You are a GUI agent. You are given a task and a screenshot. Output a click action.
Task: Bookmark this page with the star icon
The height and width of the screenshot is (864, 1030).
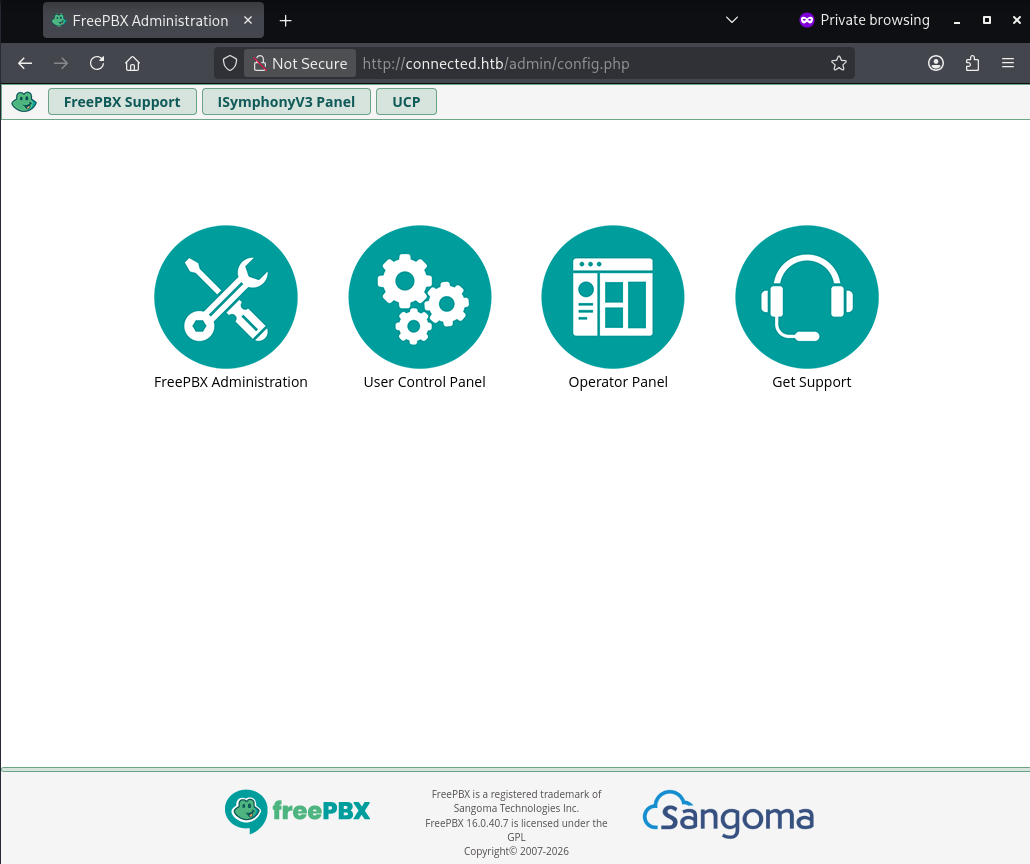click(839, 63)
